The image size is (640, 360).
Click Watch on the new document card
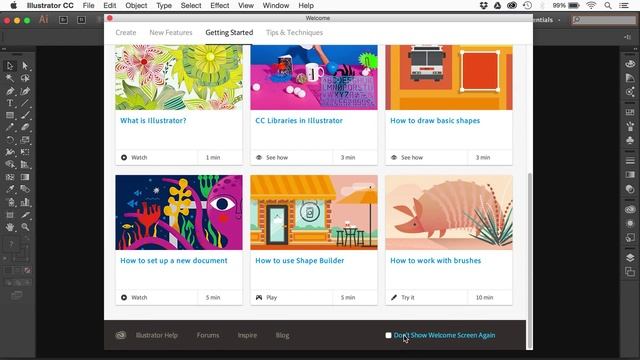(134, 298)
